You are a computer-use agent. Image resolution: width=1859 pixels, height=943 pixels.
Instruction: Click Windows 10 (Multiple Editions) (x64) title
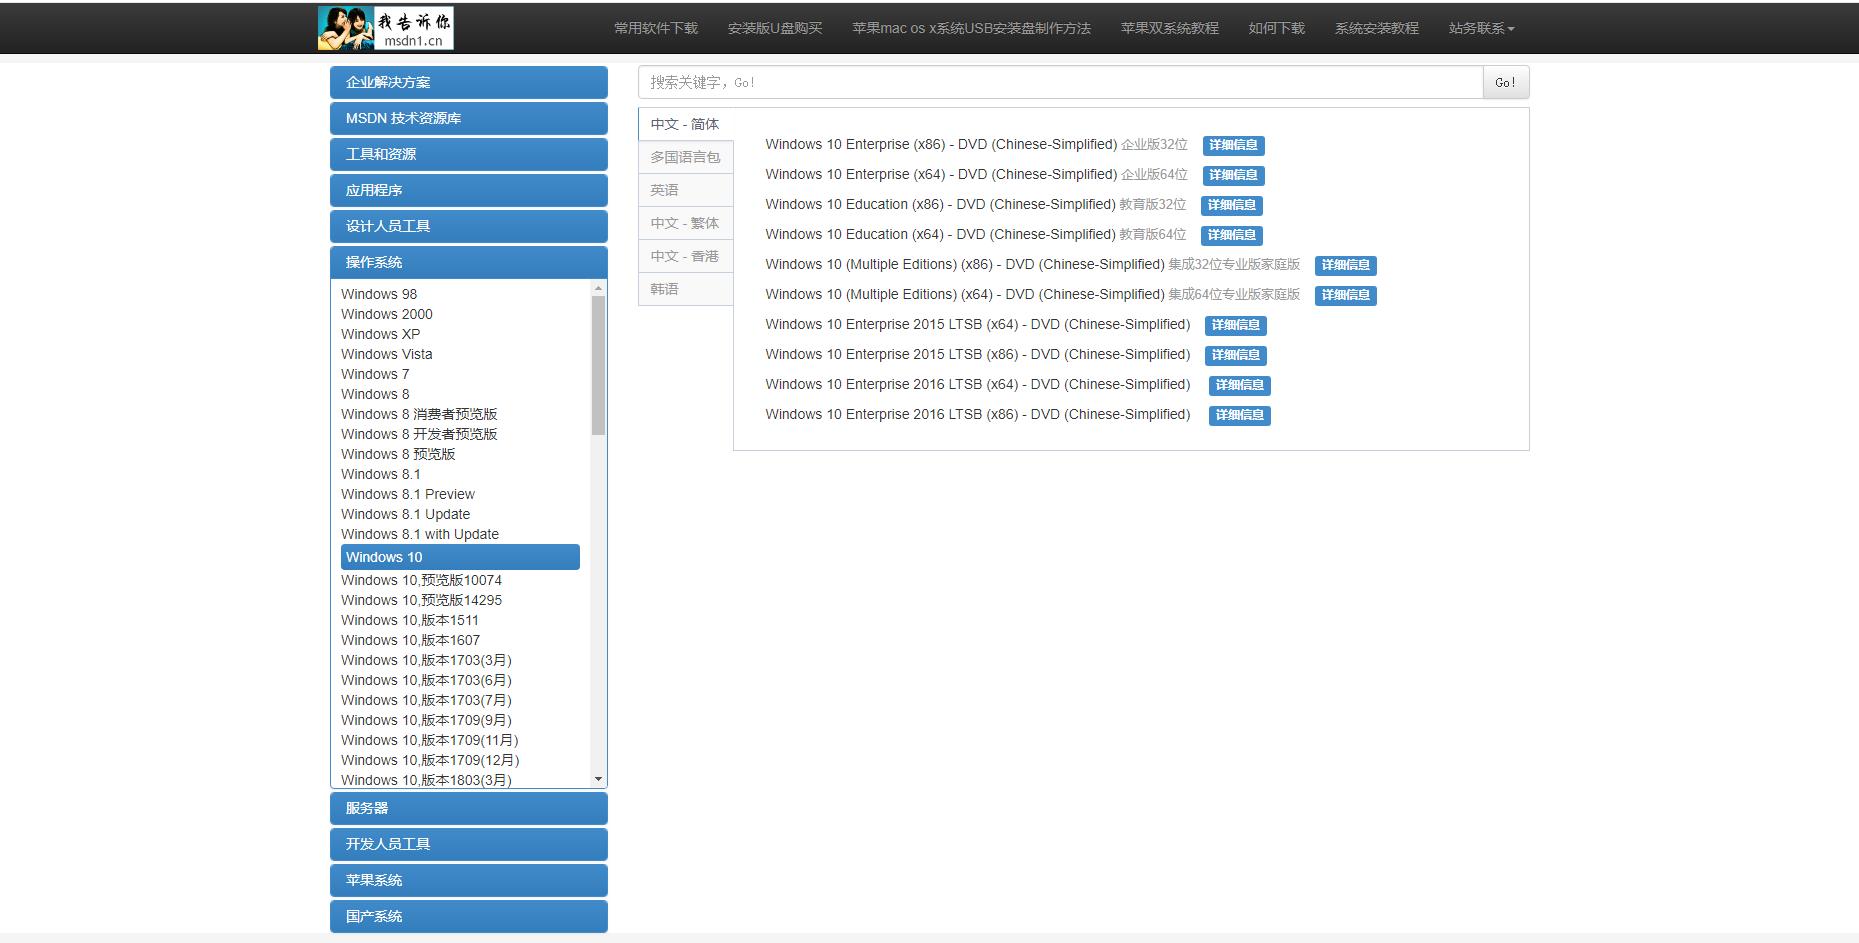(x=965, y=294)
